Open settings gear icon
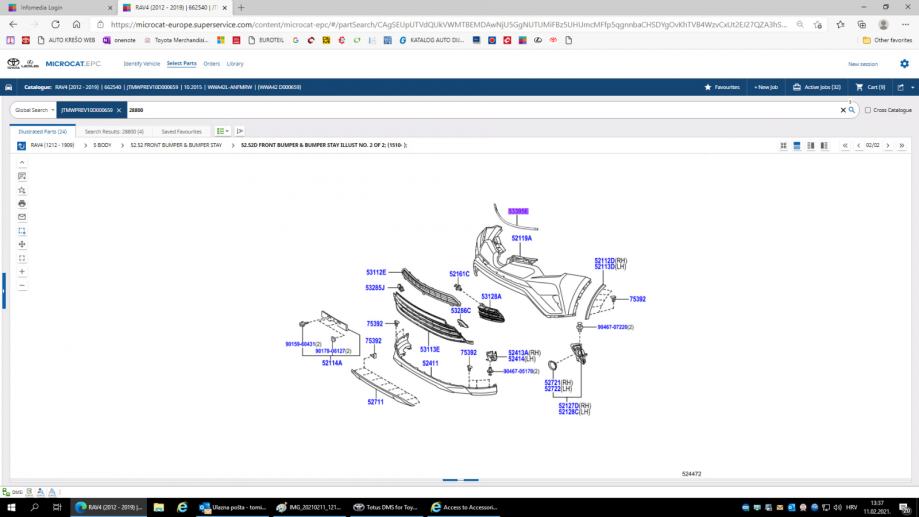Screen dimensions: 919x517 click(904, 63)
